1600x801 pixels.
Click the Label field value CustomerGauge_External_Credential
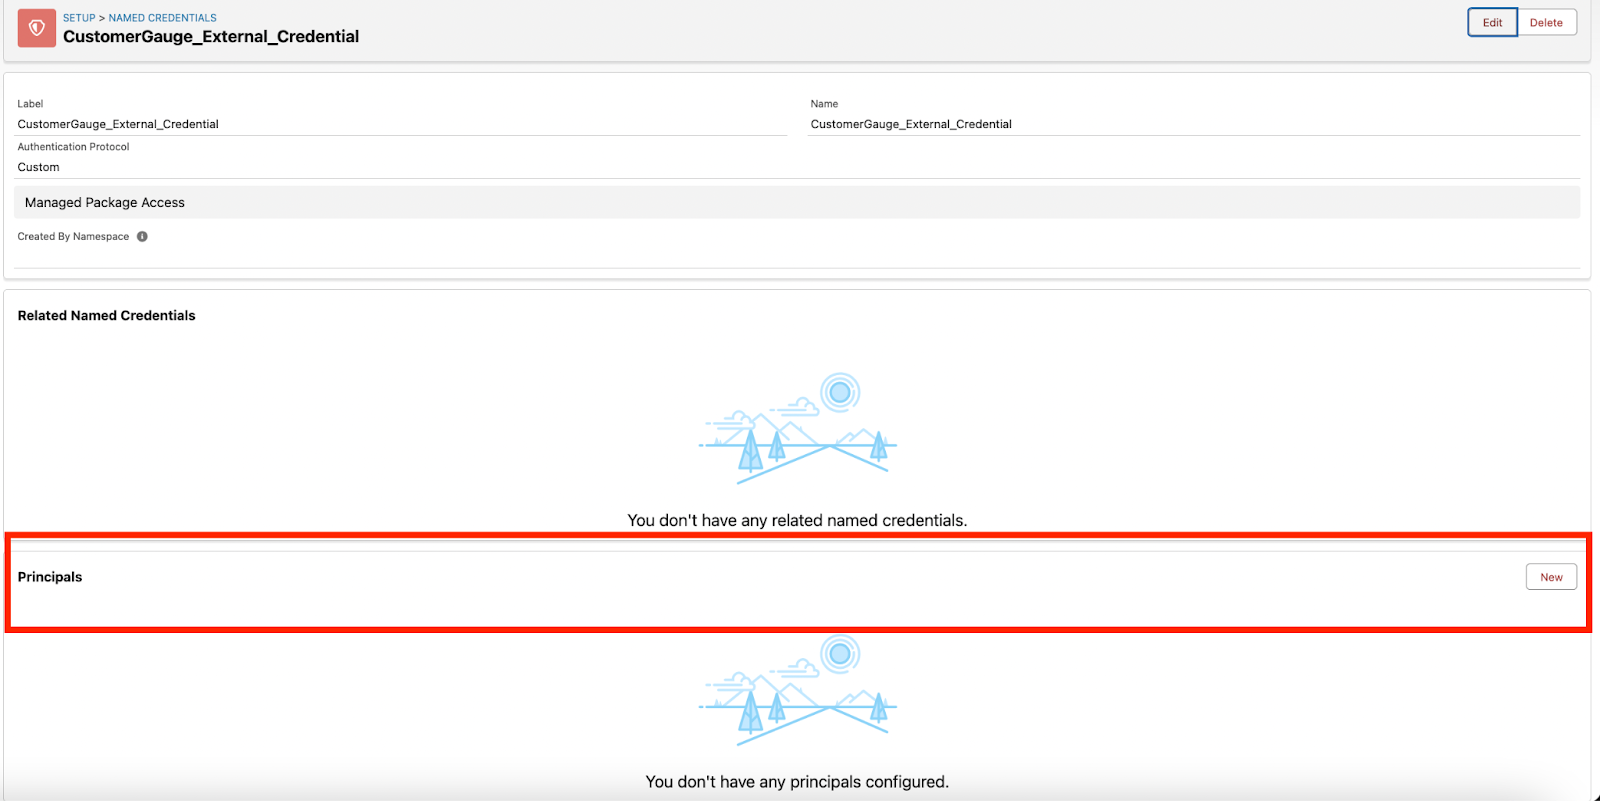click(x=118, y=124)
